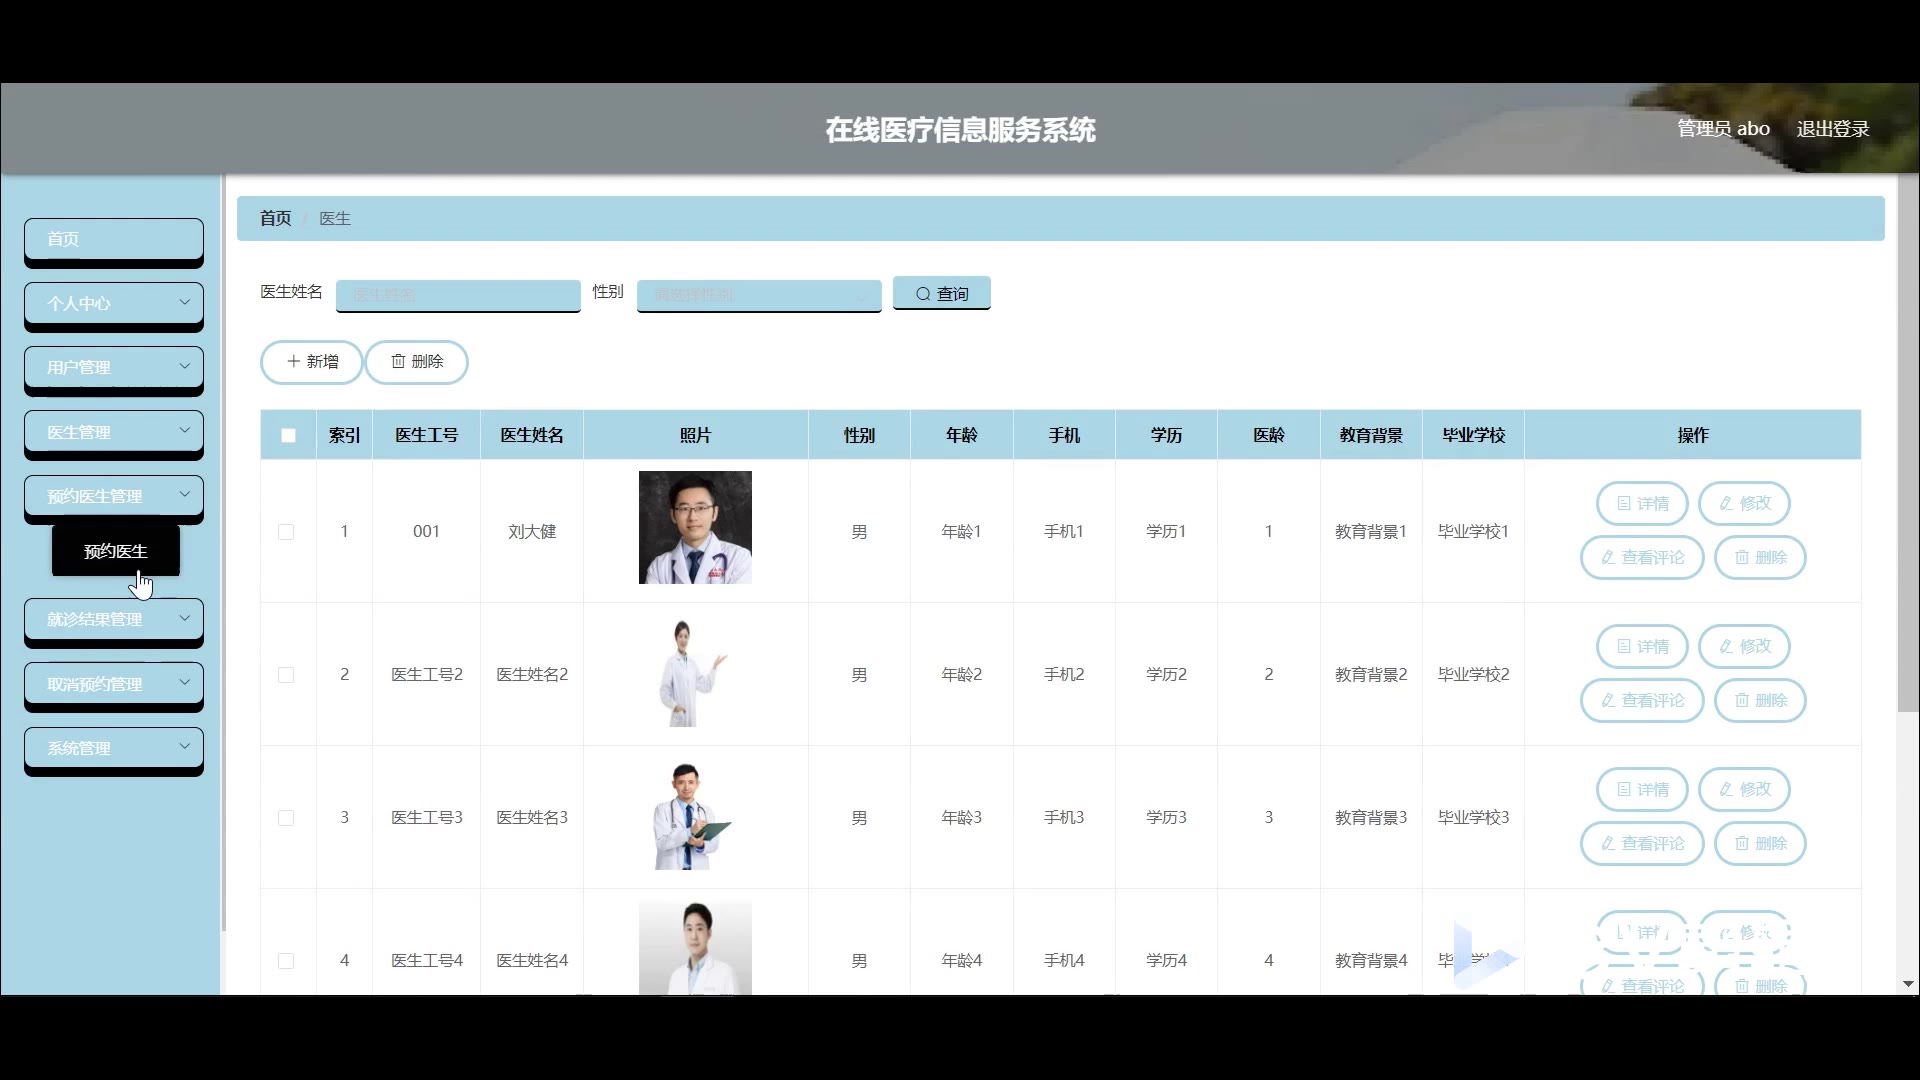Click the 删除 button above the table
Image resolution: width=1920 pixels, height=1080 pixels.
coord(416,362)
